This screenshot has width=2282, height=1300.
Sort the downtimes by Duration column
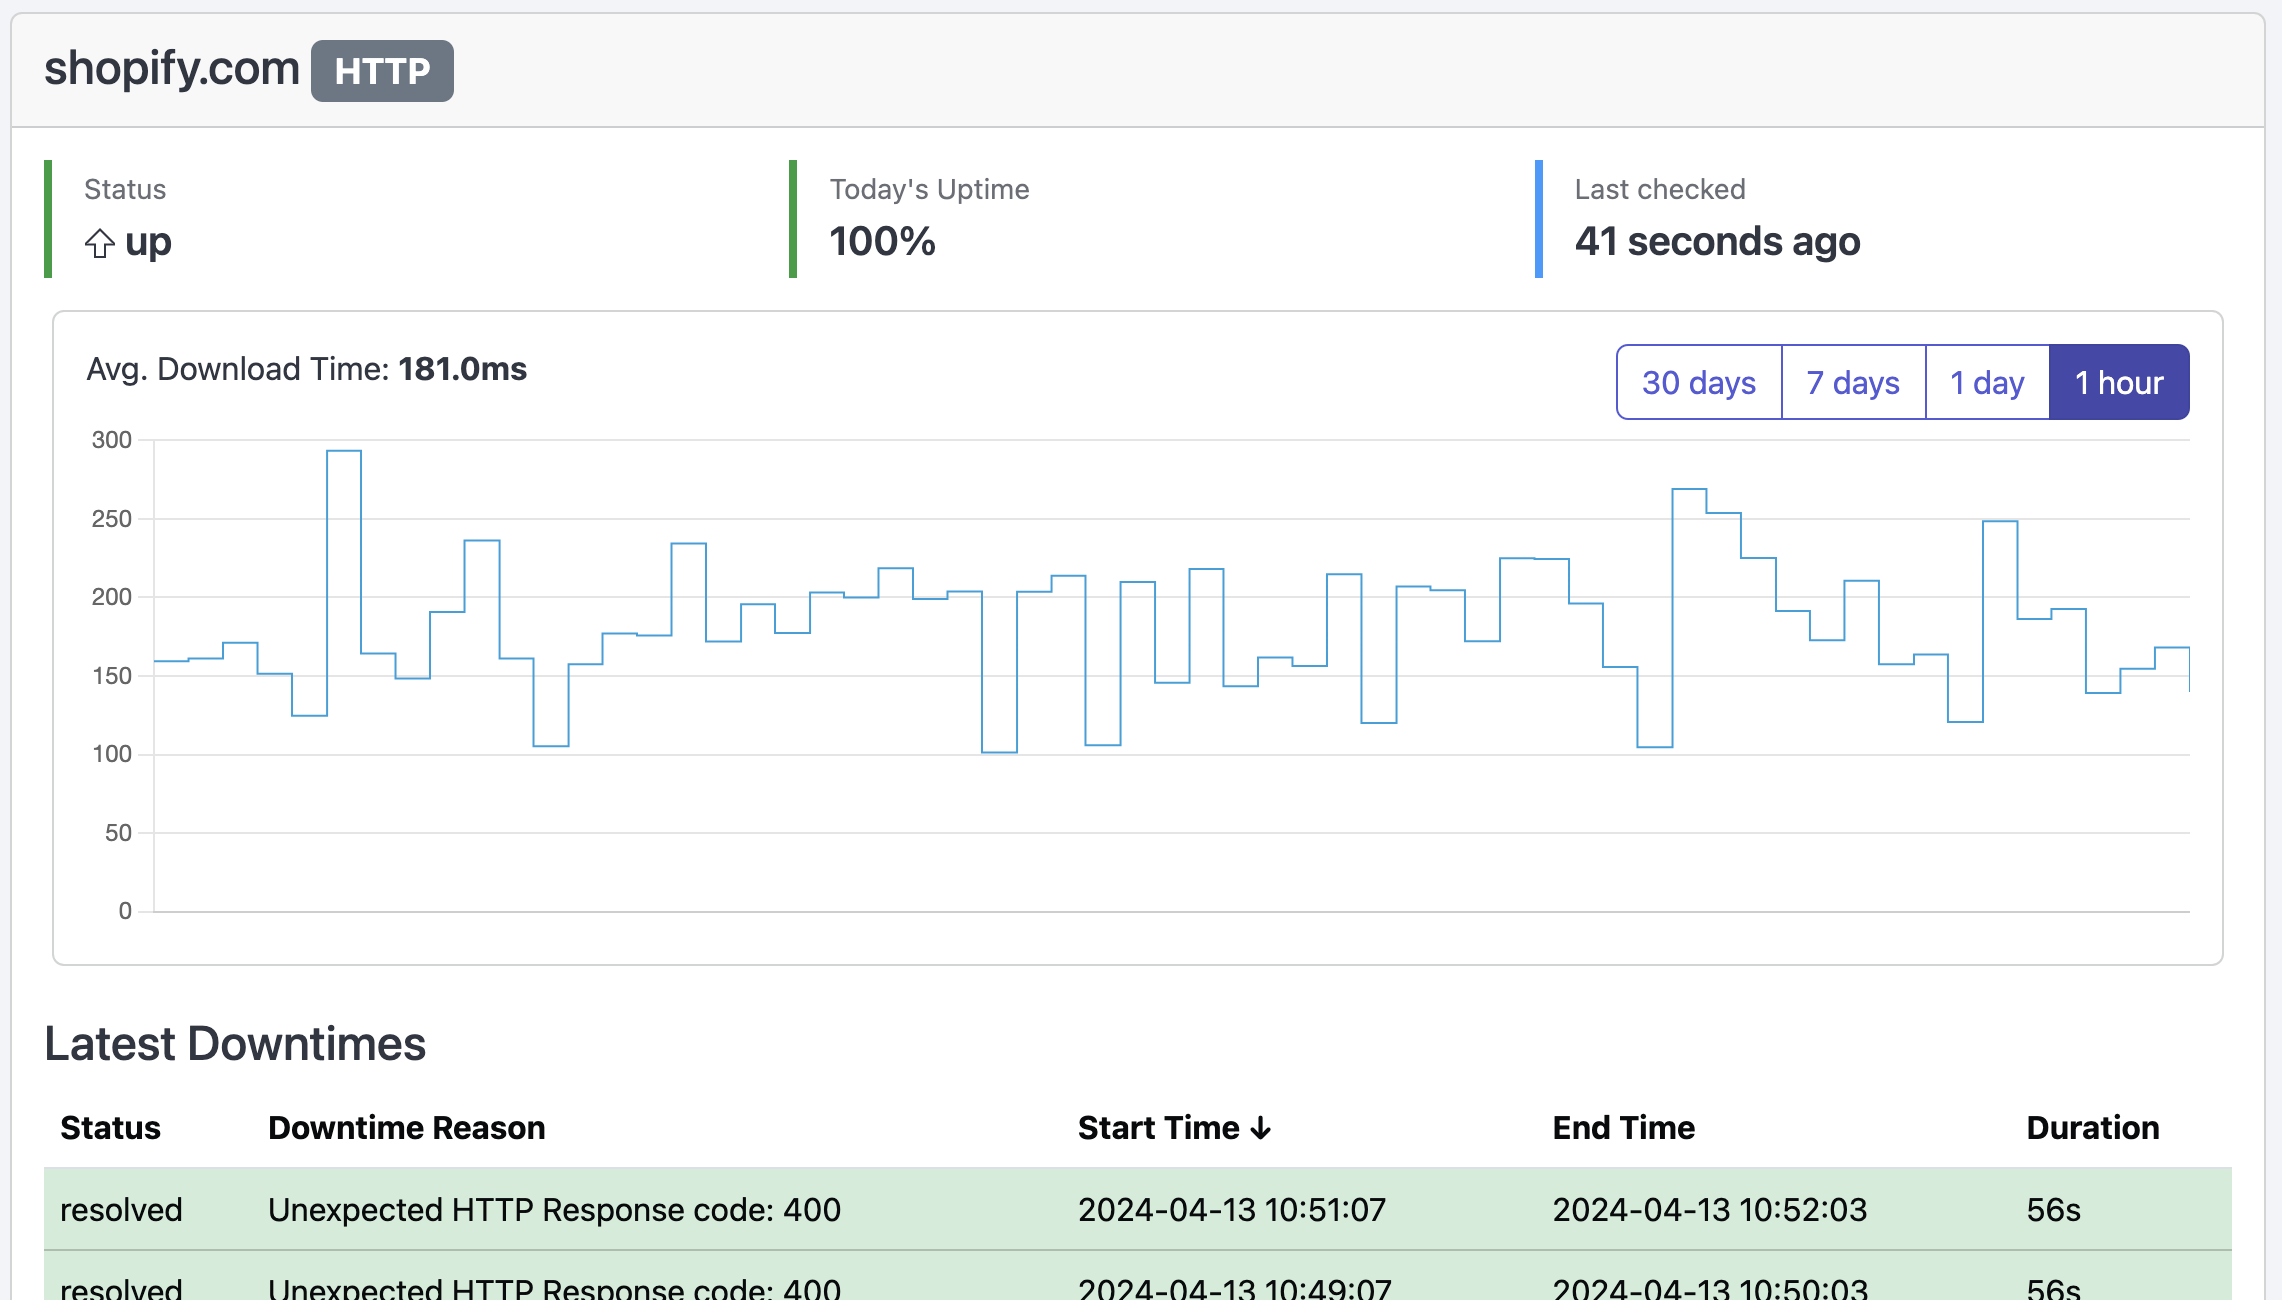(2092, 1127)
